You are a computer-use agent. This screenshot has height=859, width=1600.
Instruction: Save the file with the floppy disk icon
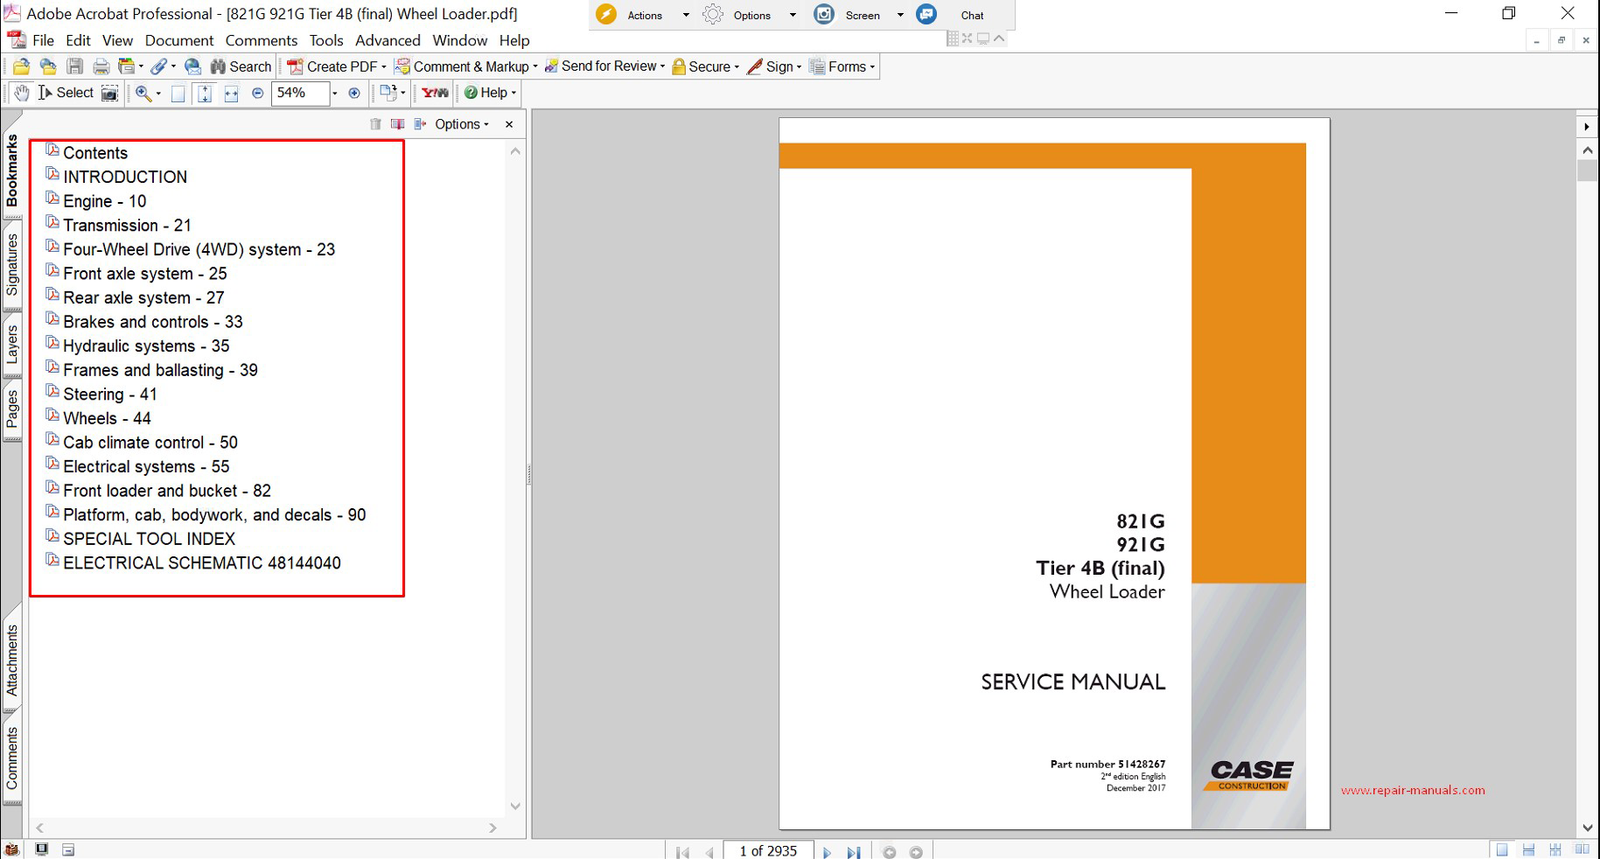click(x=75, y=67)
